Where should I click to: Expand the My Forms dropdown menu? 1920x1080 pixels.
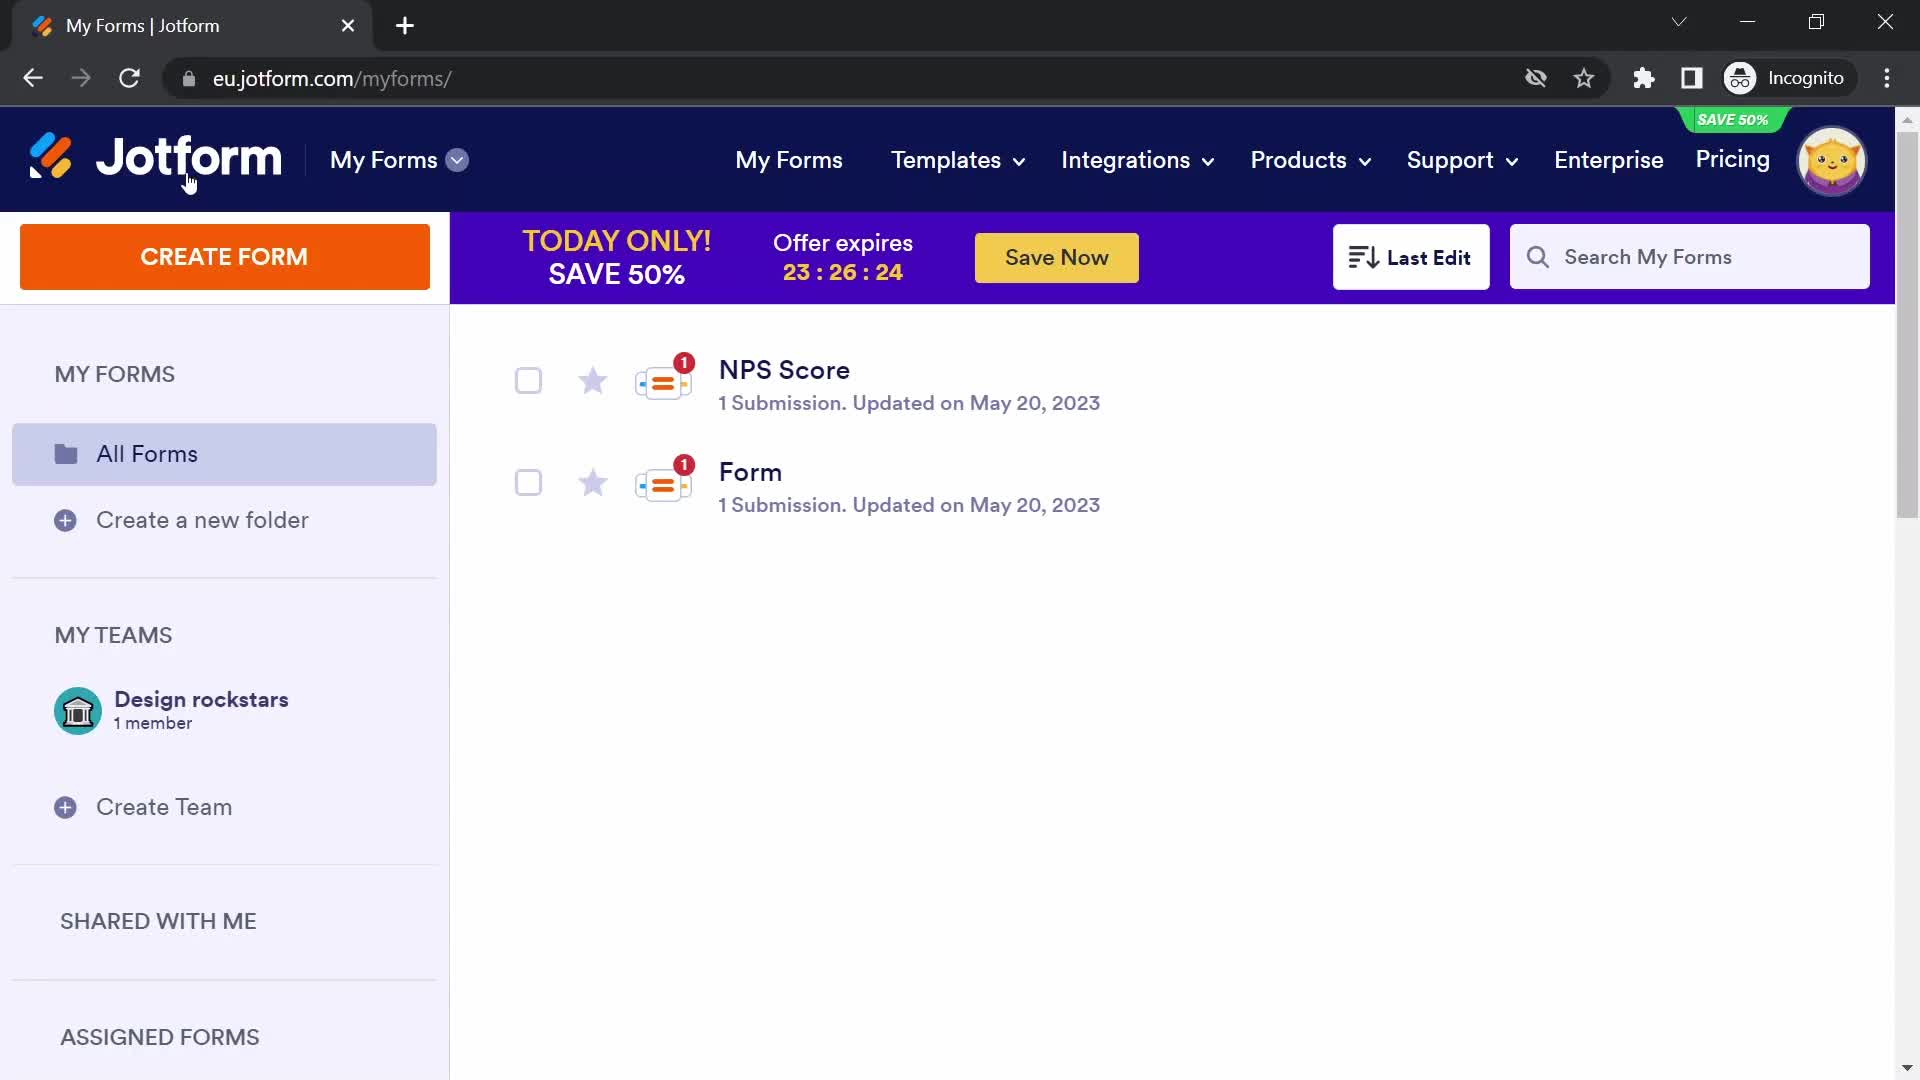[458, 160]
